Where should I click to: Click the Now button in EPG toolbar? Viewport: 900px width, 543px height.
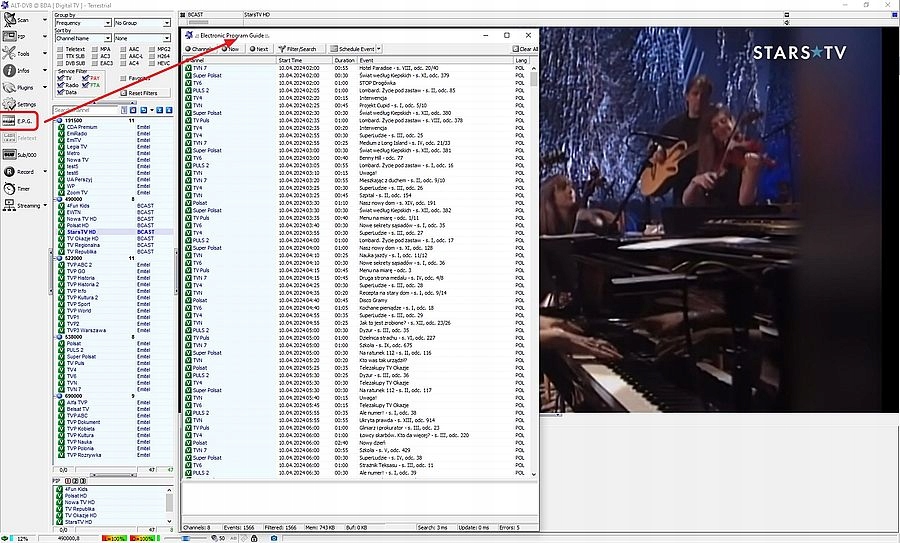click(231, 49)
